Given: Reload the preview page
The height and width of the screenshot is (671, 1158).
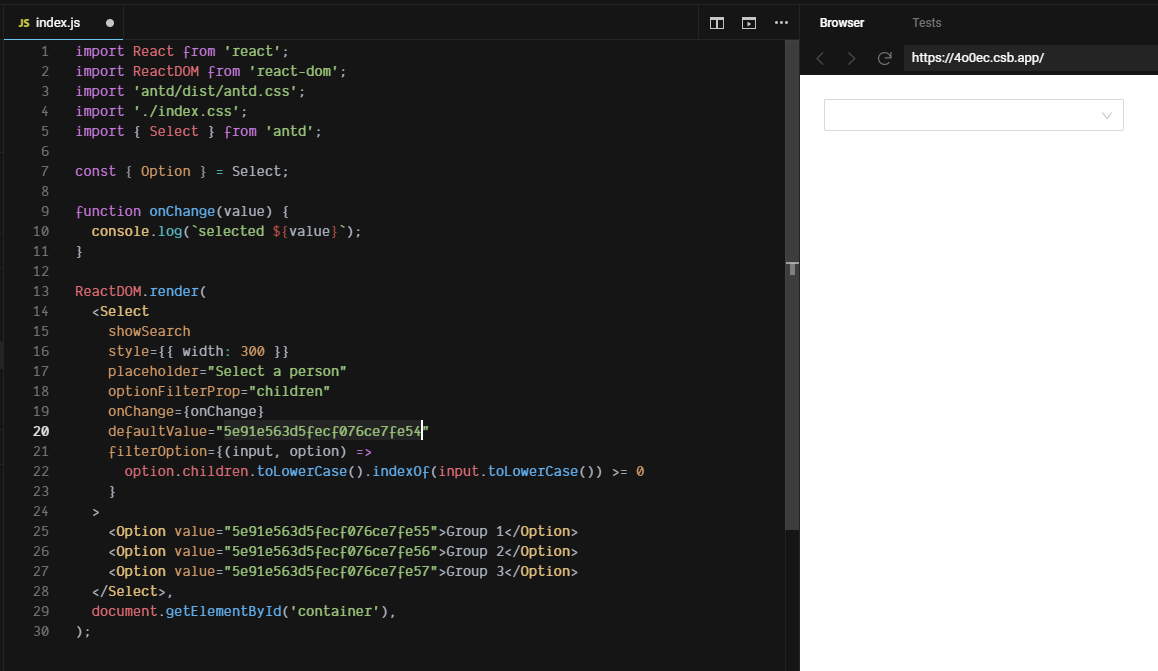Looking at the screenshot, I should tap(884, 58).
